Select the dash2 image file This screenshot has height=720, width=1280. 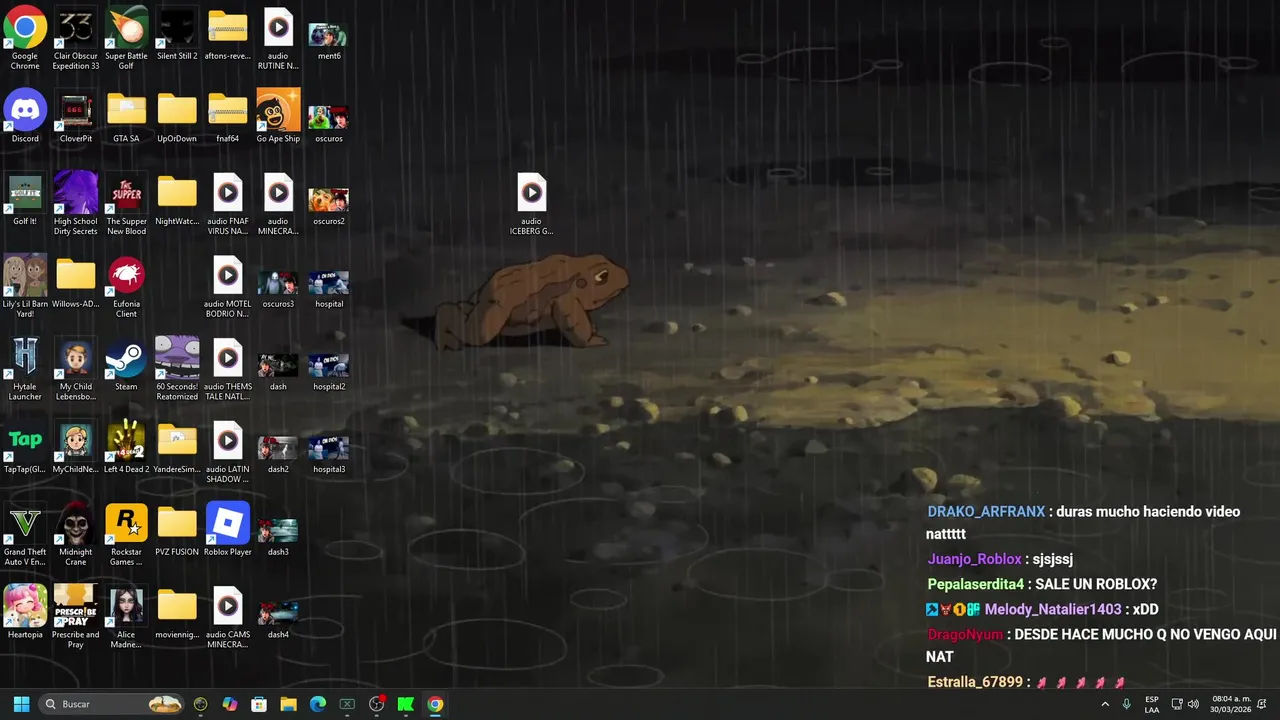point(278,453)
